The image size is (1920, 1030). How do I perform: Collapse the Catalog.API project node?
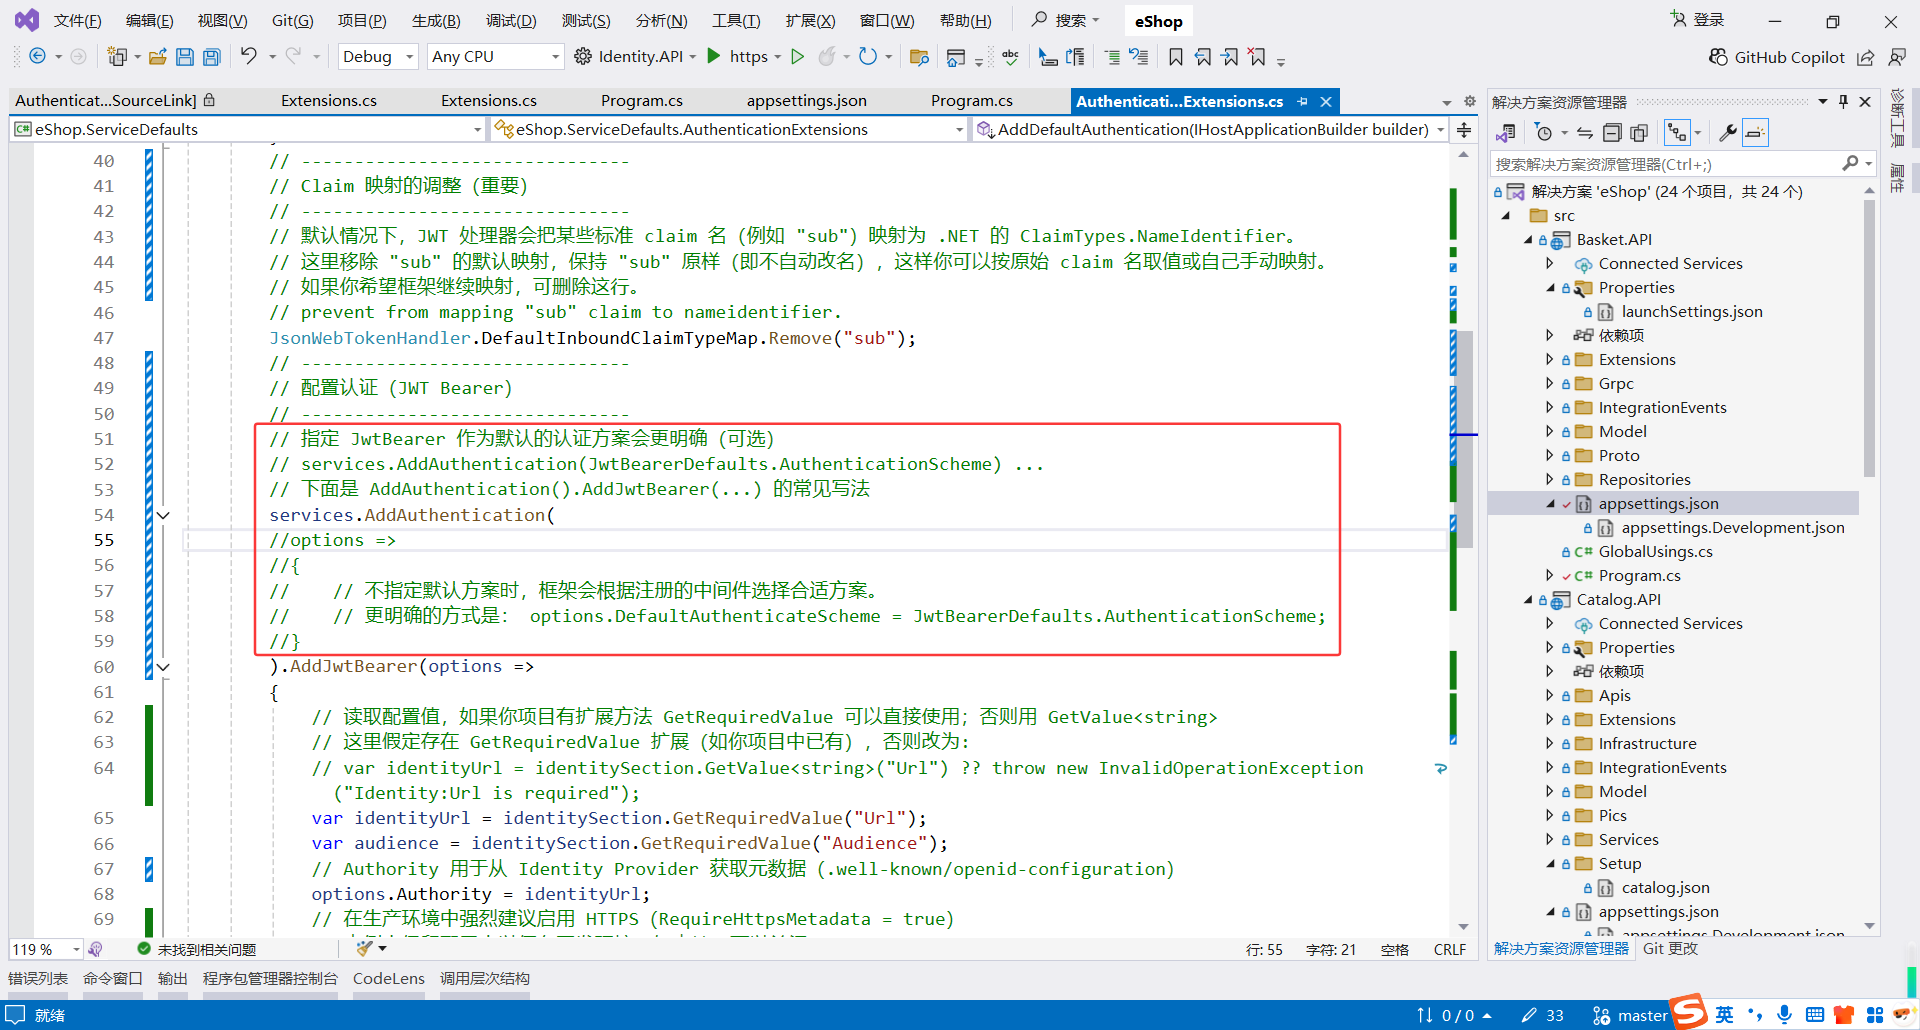1526,599
